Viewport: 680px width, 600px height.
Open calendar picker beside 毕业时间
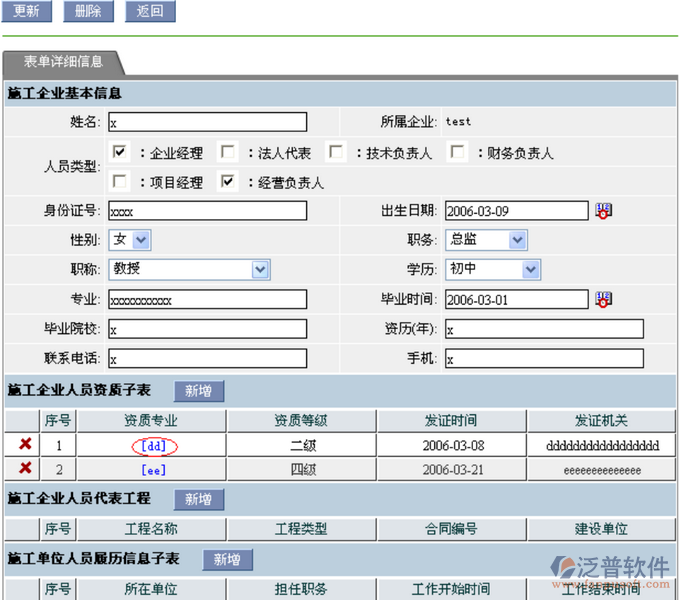tap(603, 300)
